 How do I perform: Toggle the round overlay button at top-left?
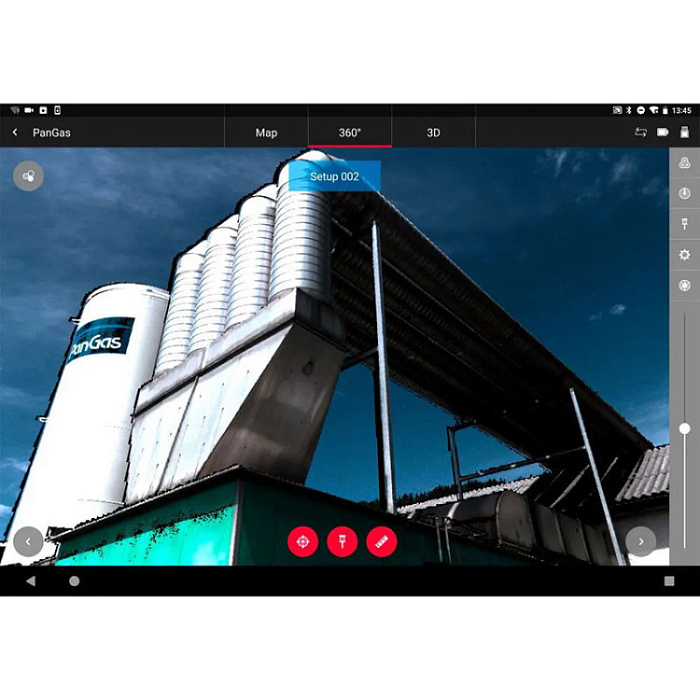(28, 176)
